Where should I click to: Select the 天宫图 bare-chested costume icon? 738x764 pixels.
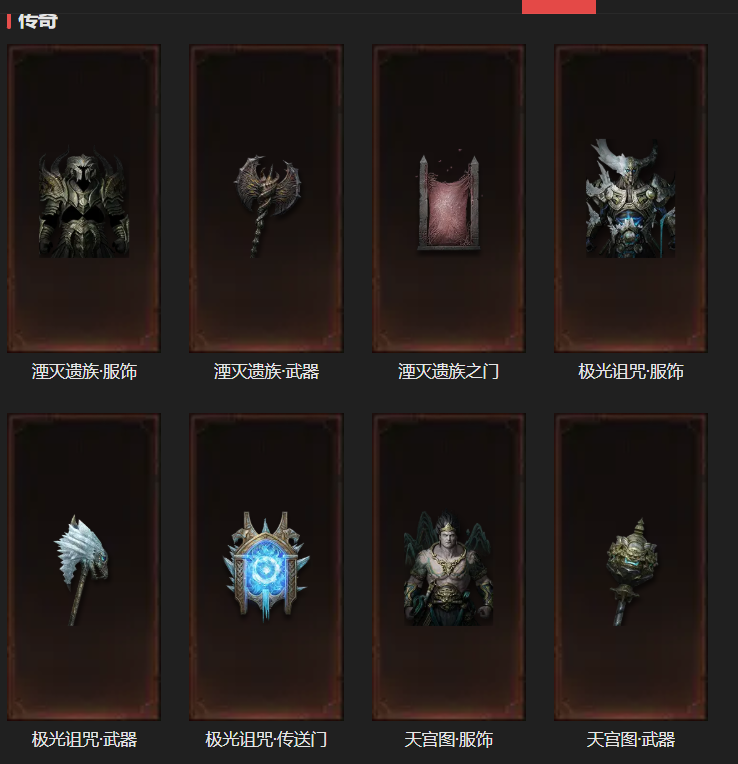tap(448, 568)
